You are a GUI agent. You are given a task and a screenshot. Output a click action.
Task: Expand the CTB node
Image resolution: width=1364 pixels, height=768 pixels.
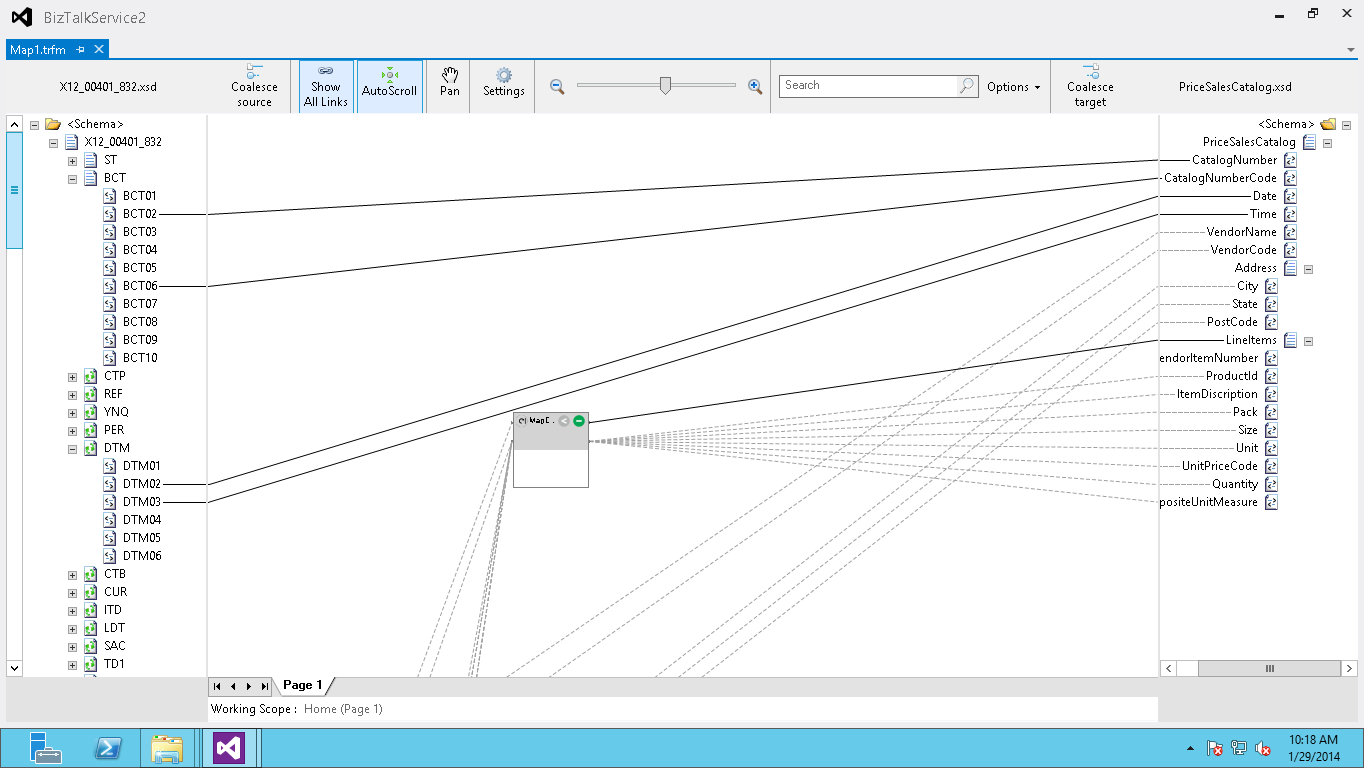click(72, 574)
